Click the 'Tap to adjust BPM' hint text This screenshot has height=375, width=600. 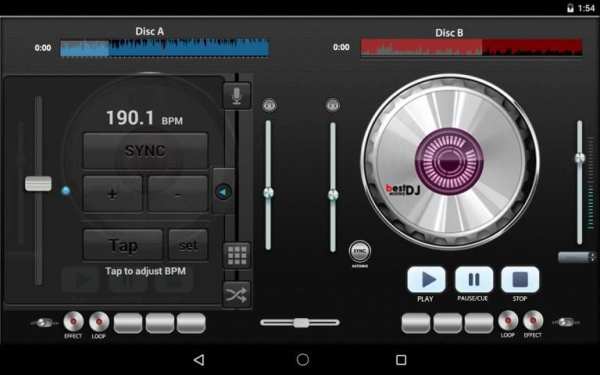click(145, 271)
